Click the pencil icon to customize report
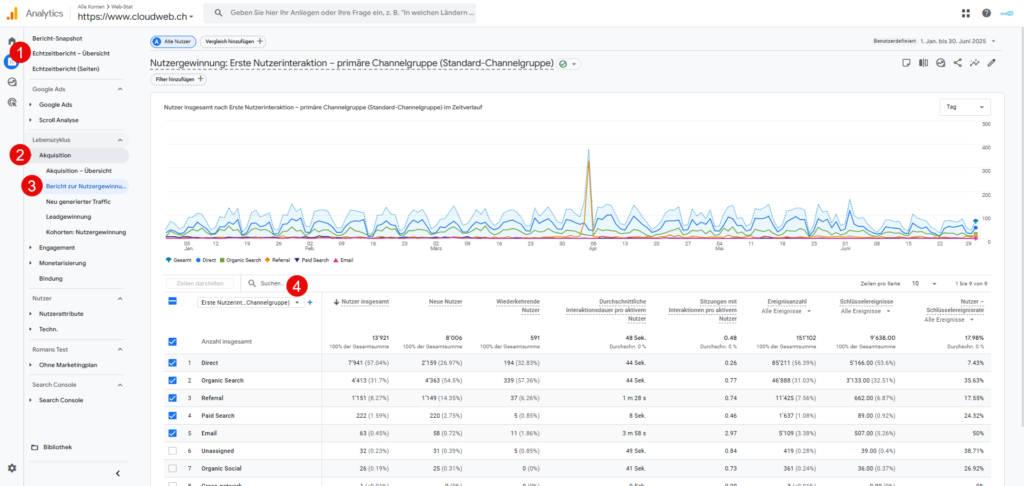The height and width of the screenshot is (486, 1024). [991, 63]
